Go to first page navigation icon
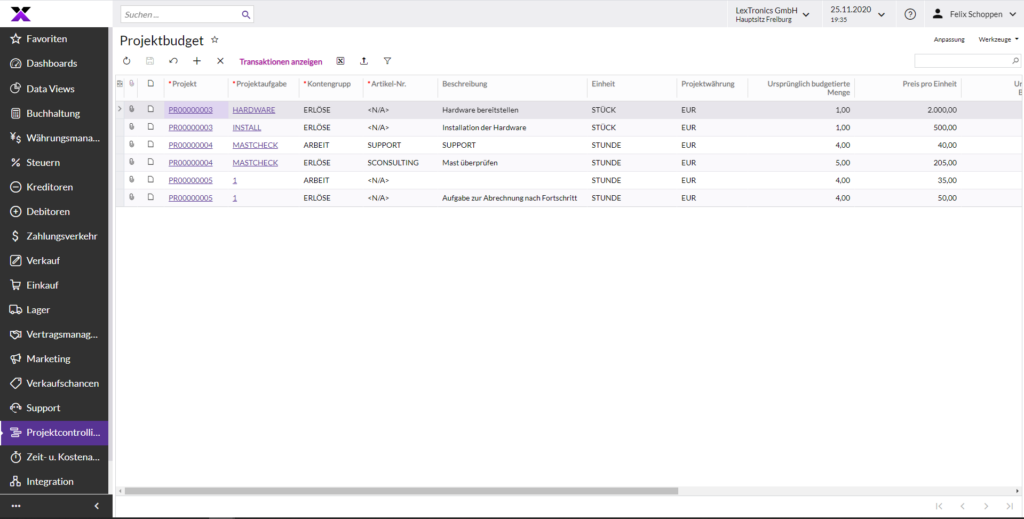 tap(938, 506)
